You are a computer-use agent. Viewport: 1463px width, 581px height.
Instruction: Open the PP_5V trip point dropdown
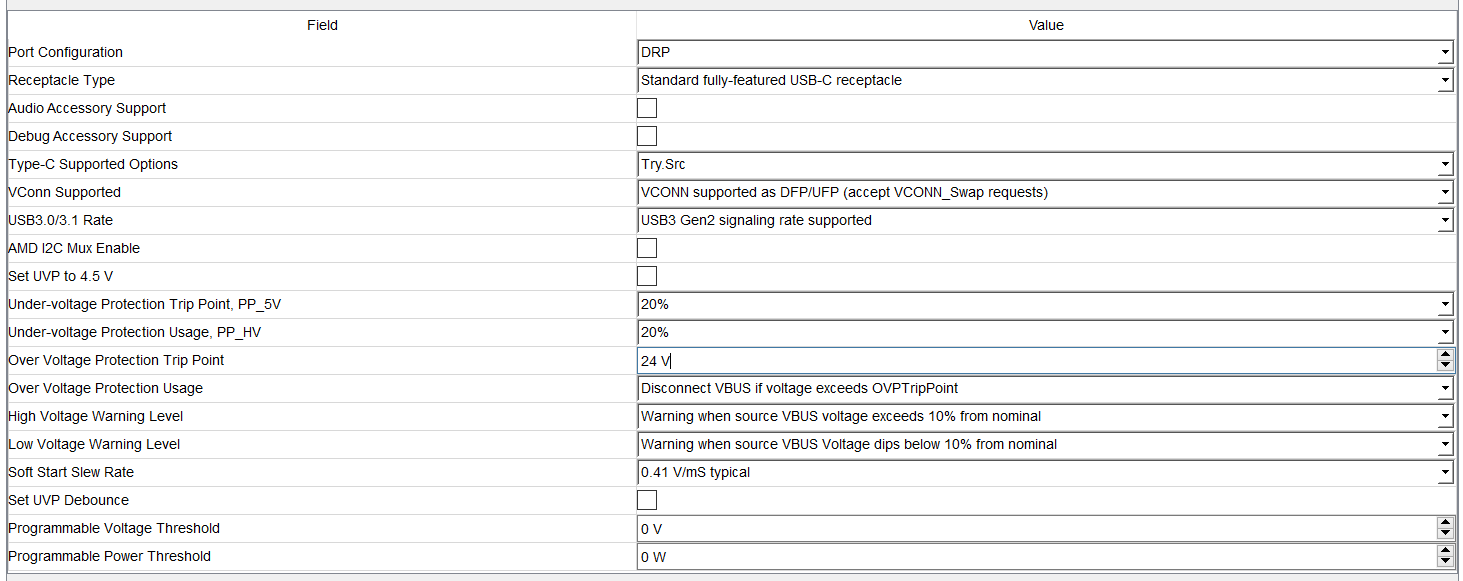pos(1445,304)
